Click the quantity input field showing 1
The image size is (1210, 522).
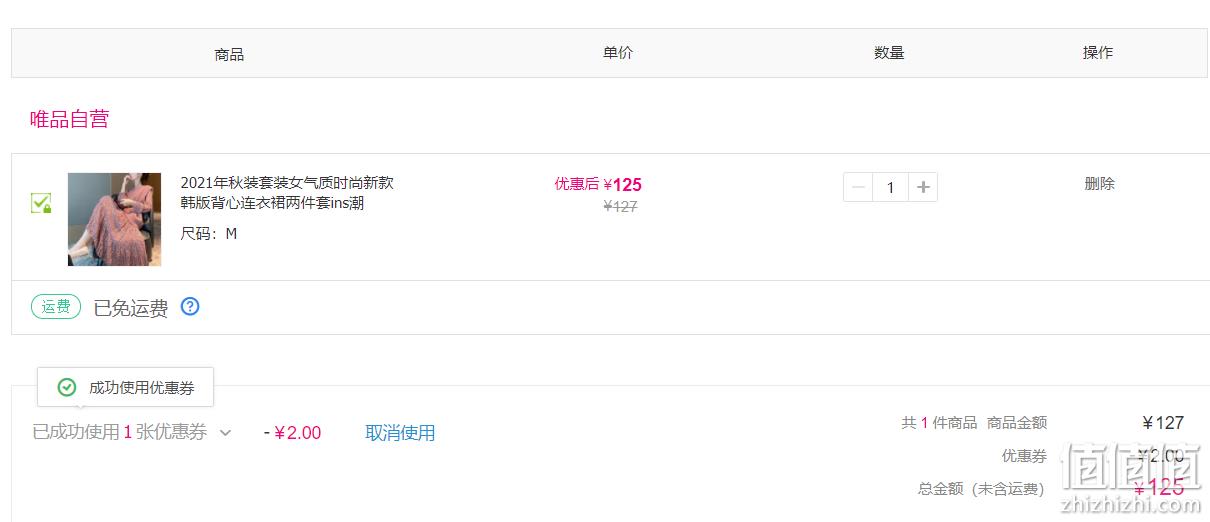[x=890, y=187]
